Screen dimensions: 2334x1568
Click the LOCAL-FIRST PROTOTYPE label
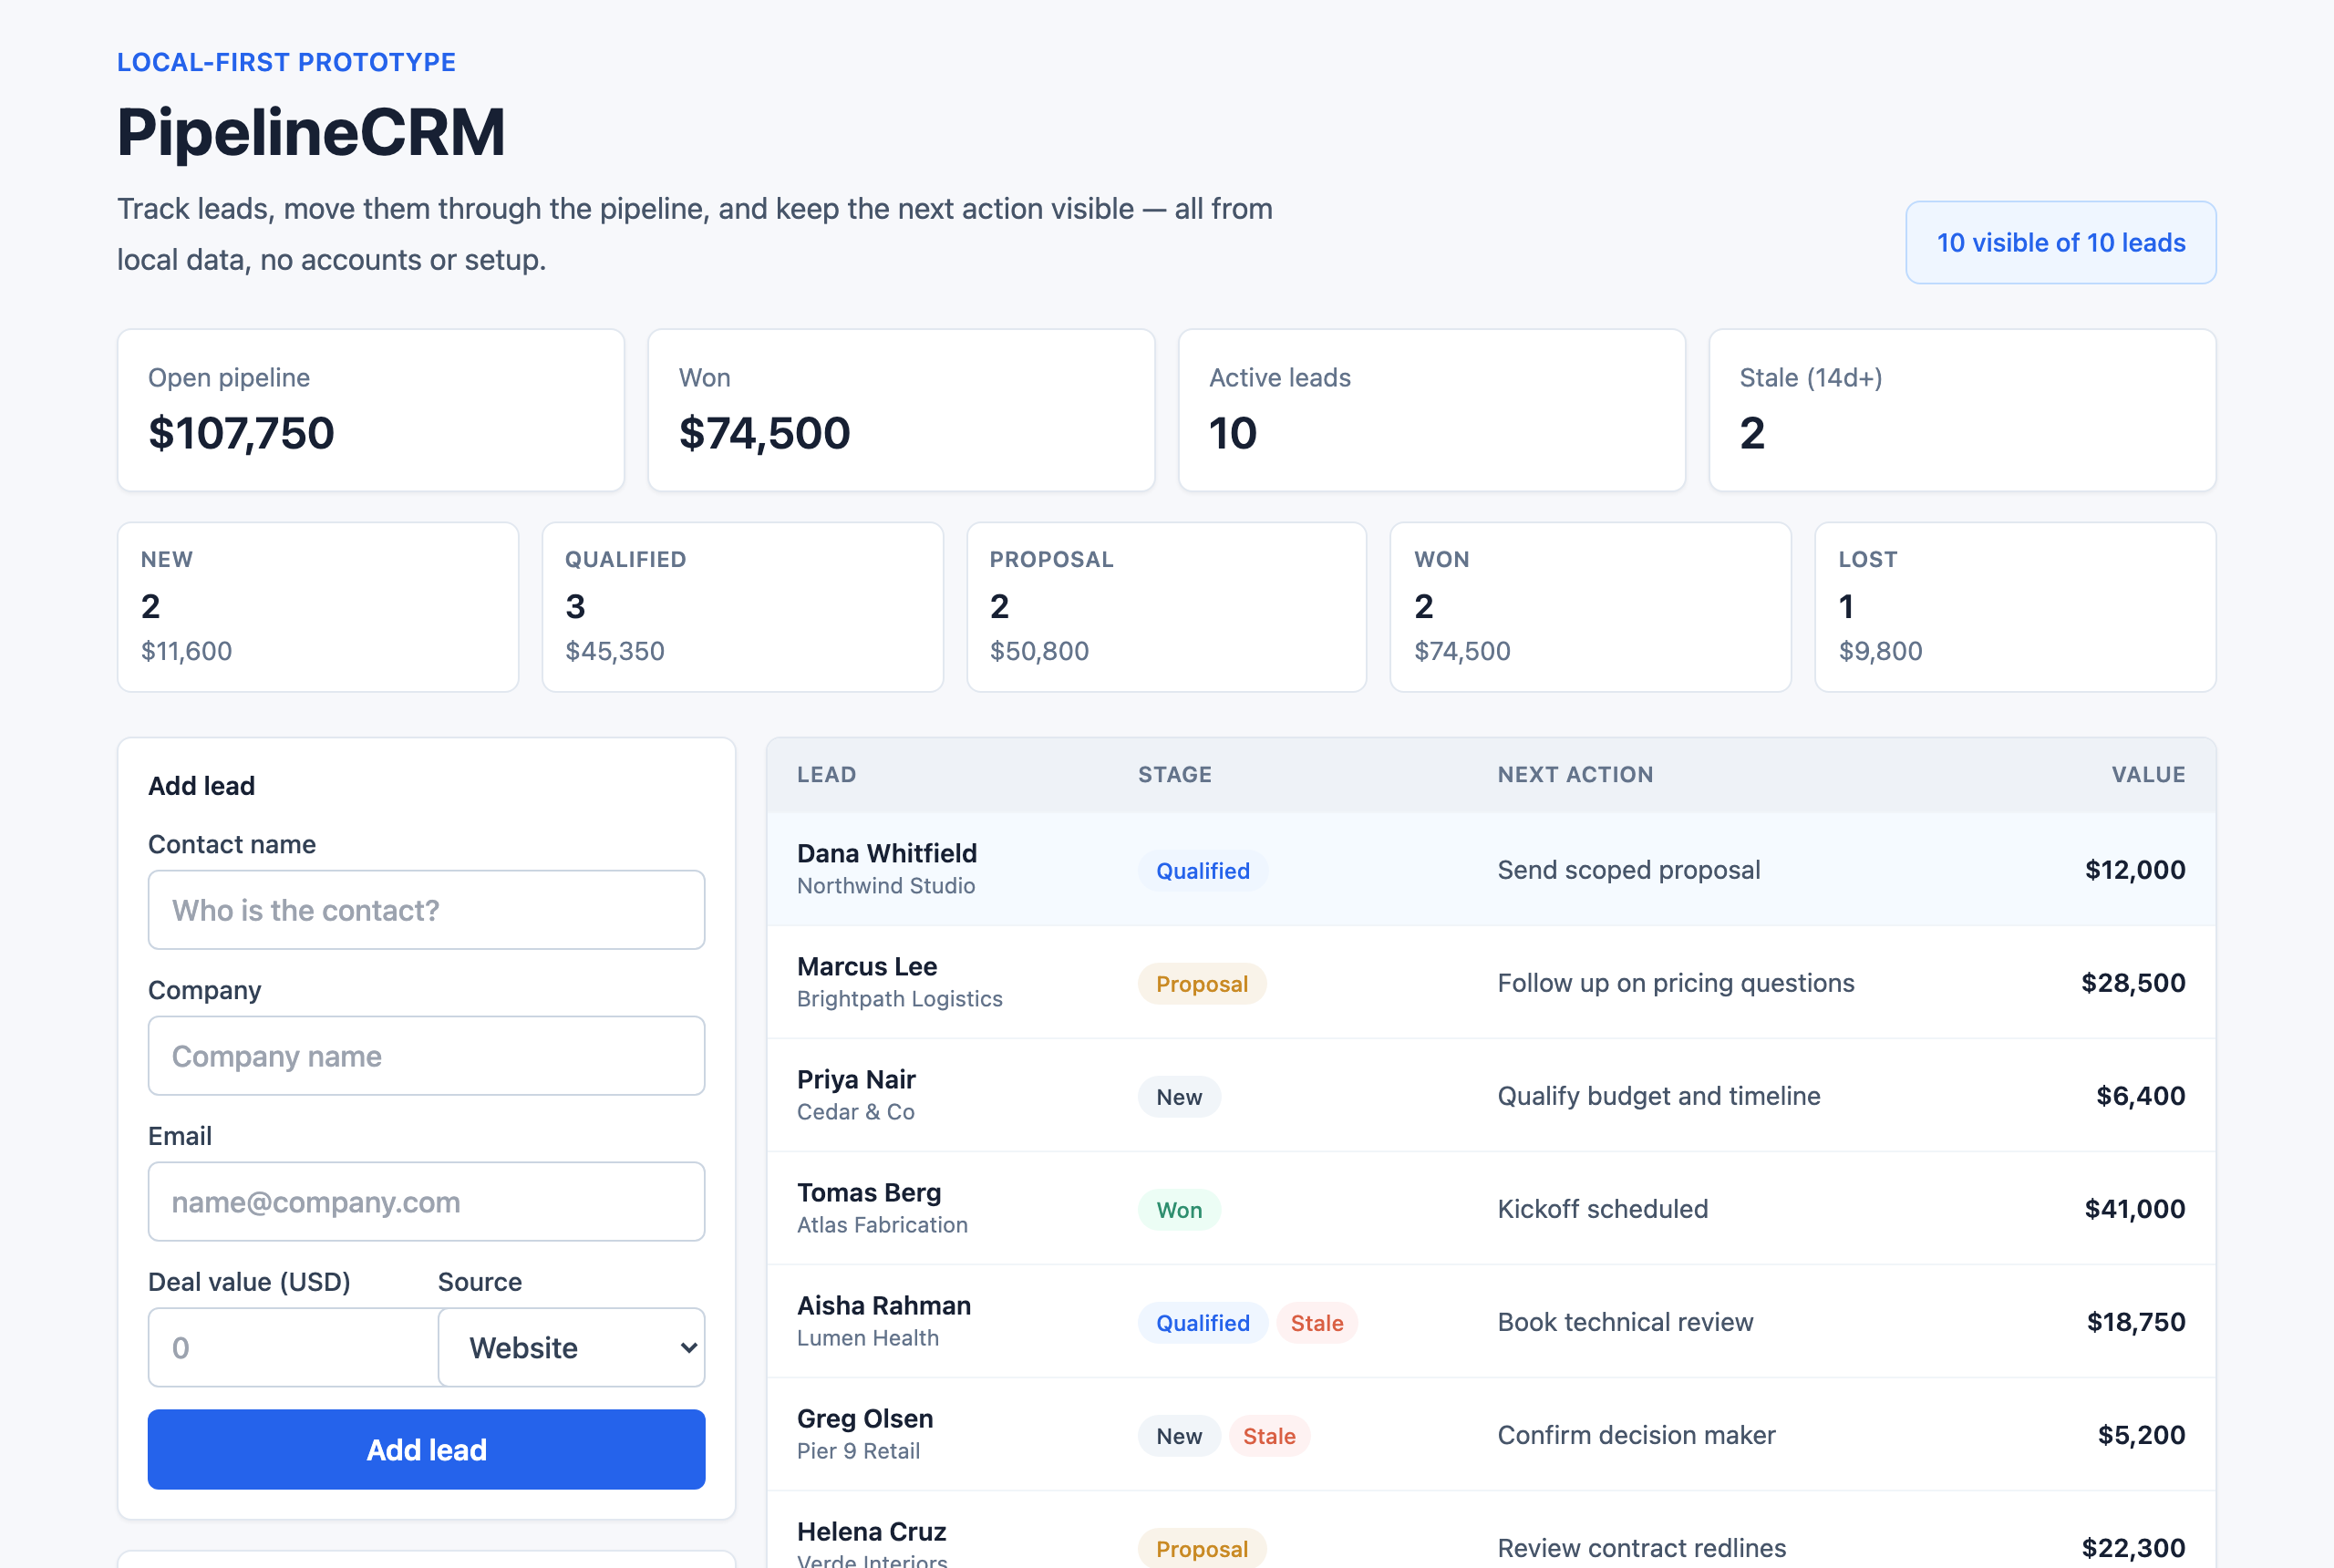(x=286, y=62)
